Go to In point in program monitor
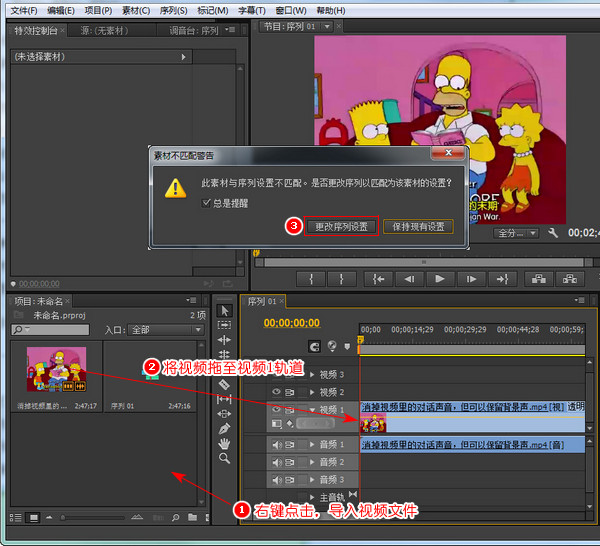600x546 pixels. click(379, 279)
